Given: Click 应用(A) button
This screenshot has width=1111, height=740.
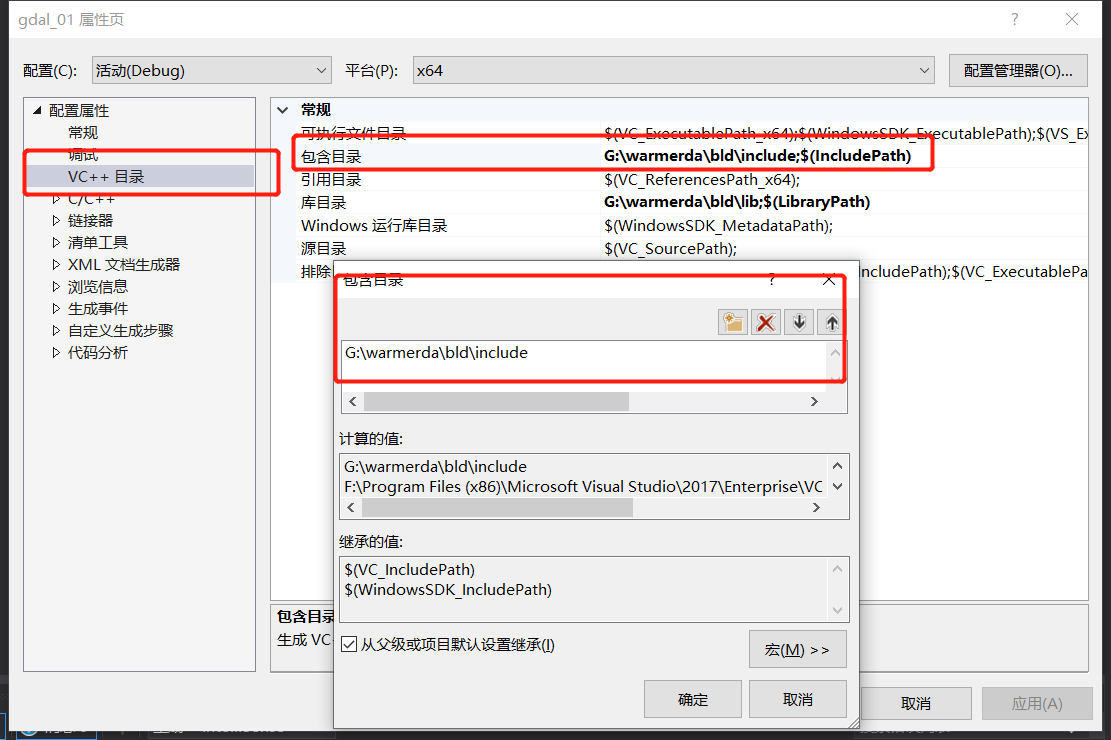Looking at the screenshot, I should click(1037, 703).
